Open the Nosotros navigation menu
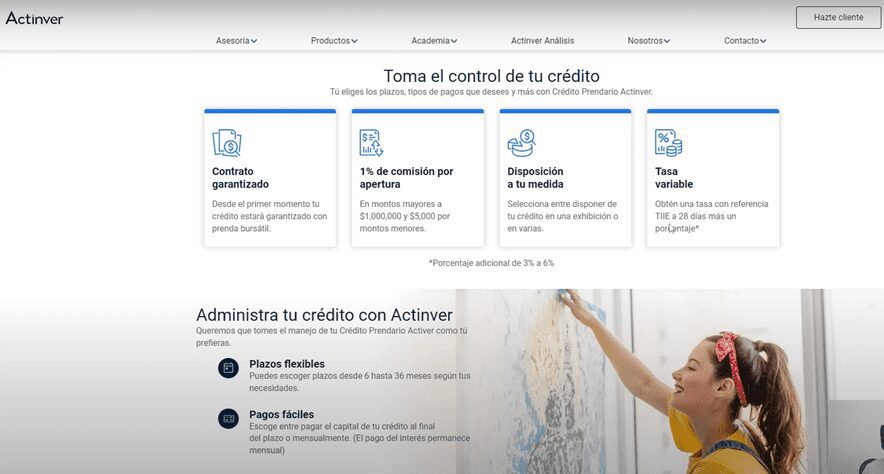This screenshot has height=474, width=884. 648,41
